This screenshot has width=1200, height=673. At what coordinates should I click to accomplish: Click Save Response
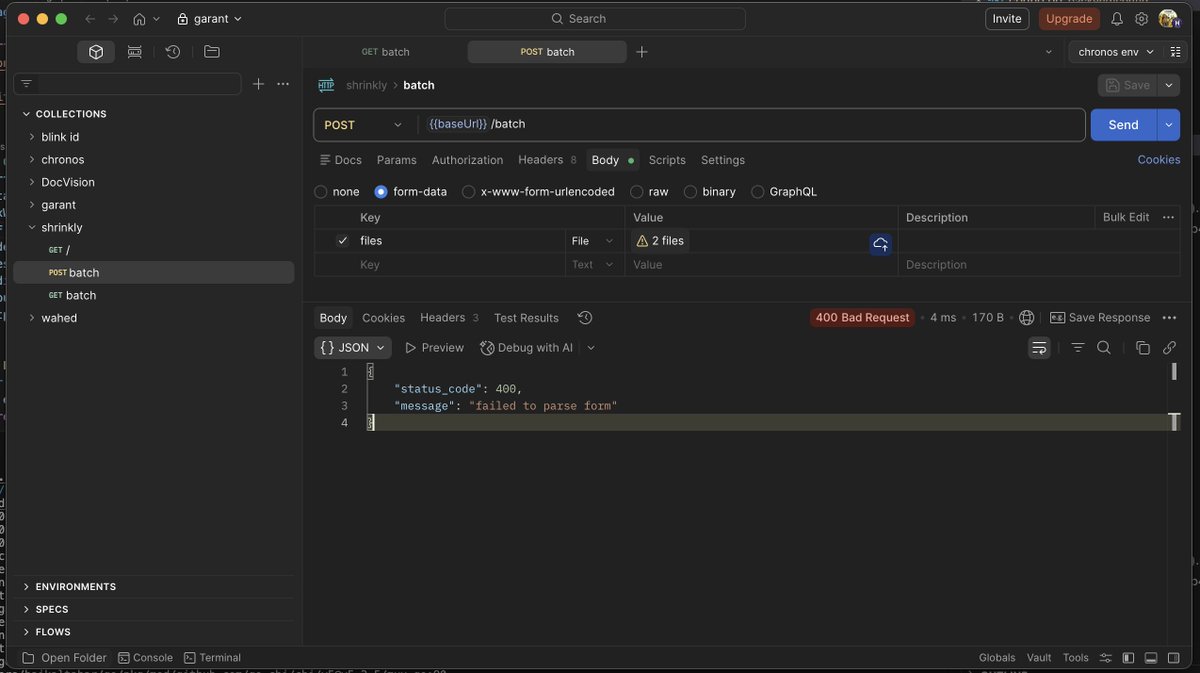(1100, 318)
